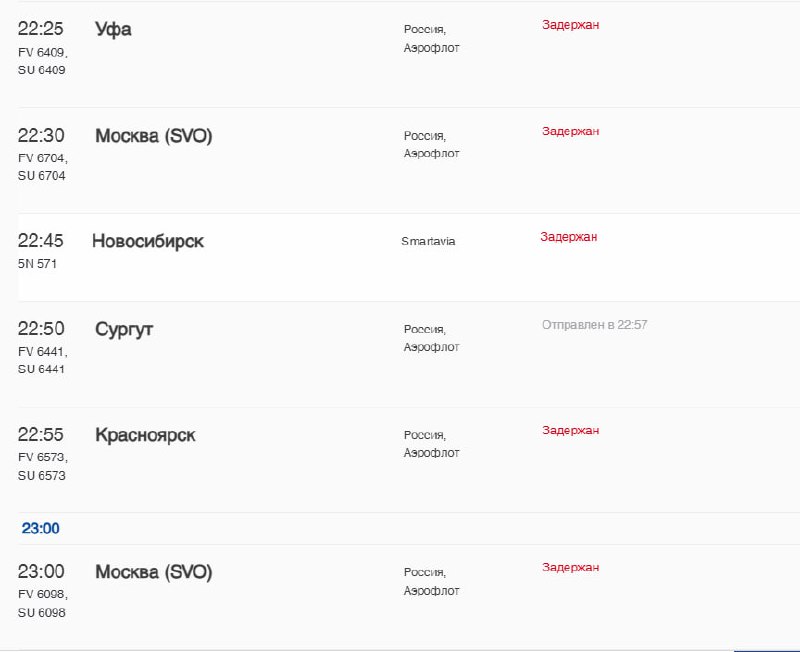
Task: Open the 22:30 Москва (SVO) flight
Action: [x=153, y=136]
